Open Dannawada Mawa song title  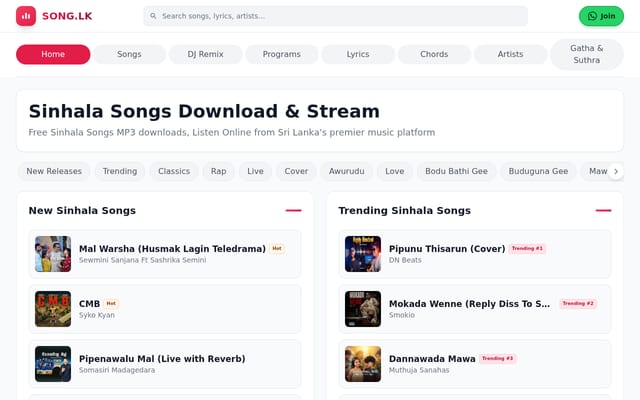(432, 359)
